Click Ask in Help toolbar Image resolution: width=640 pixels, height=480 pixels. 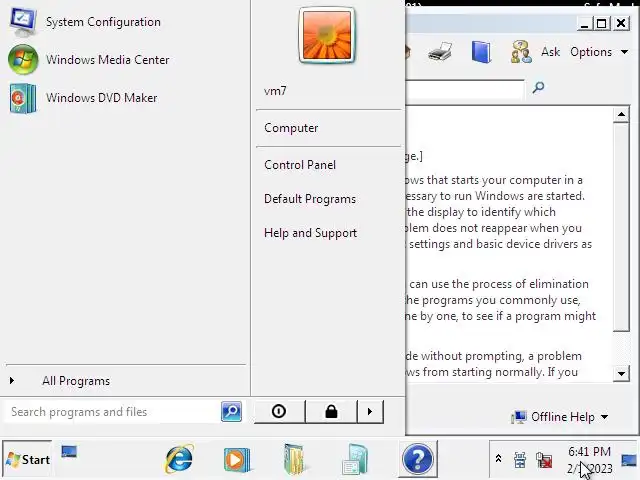pos(551,52)
